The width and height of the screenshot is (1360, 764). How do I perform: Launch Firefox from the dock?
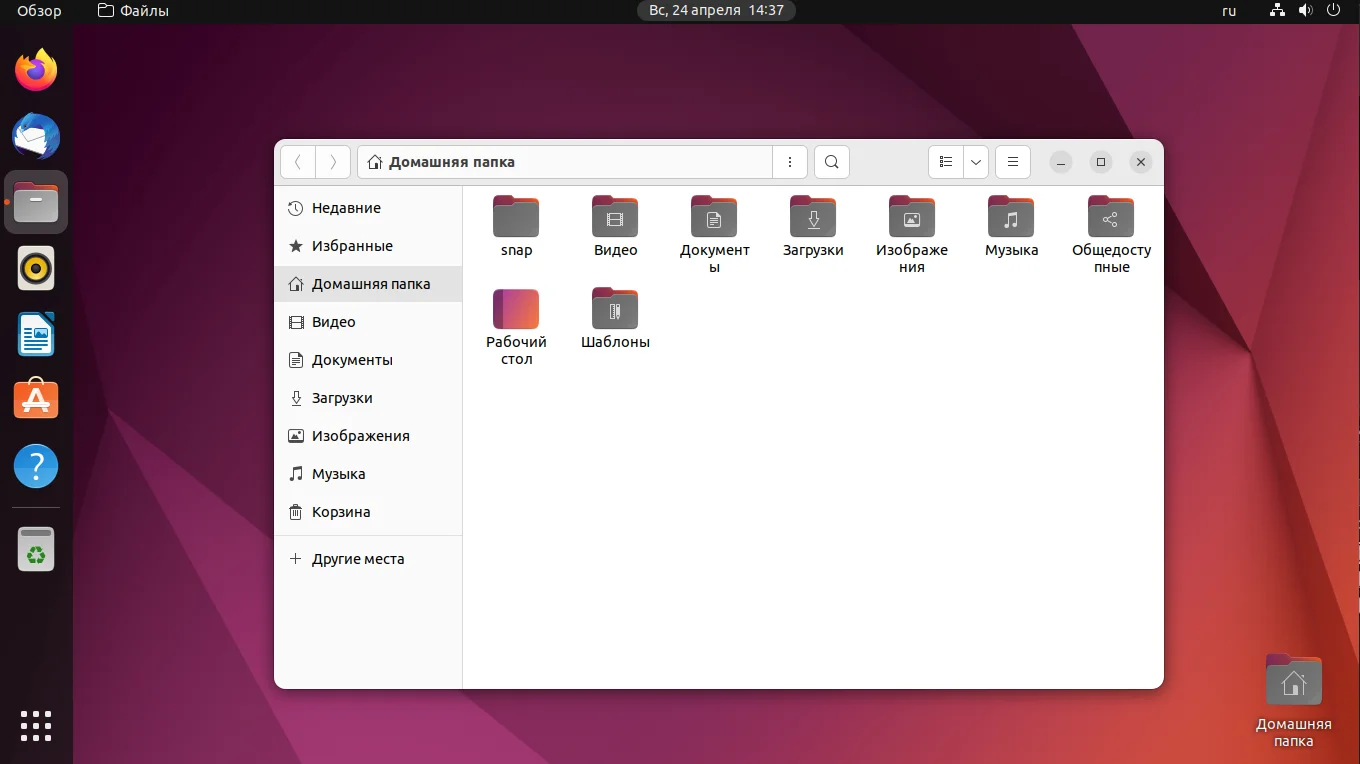pos(36,70)
